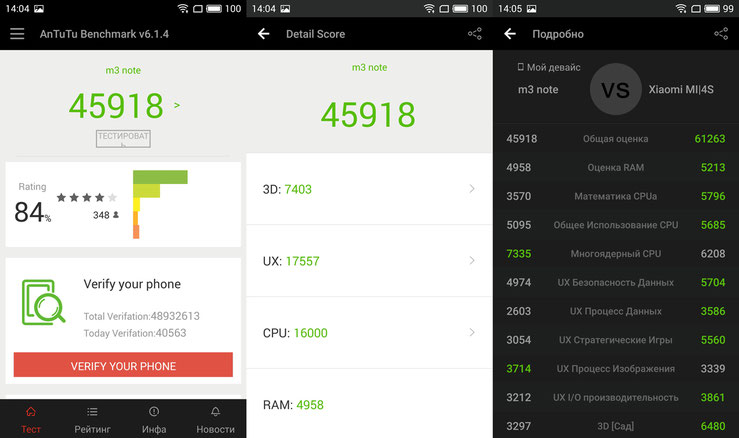This screenshot has width=739, height=438.
Task: Expand the UX: 17557 score row
Action: pyautogui.click(x=370, y=261)
